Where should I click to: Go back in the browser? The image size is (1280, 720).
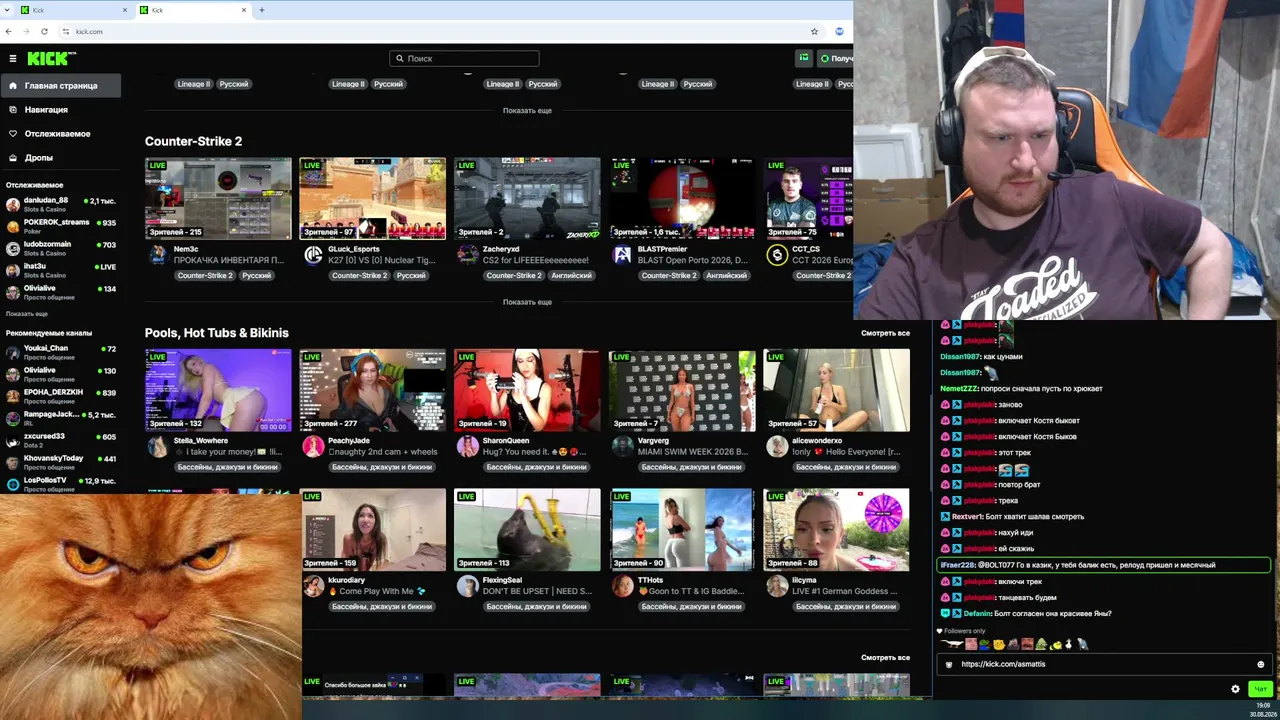tap(9, 31)
